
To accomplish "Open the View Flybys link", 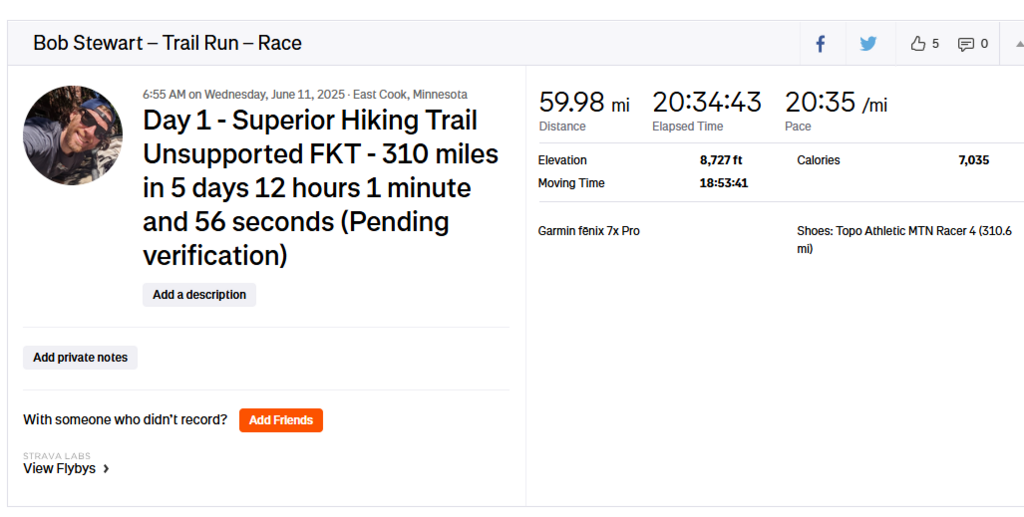I will [x=60, y=468].
